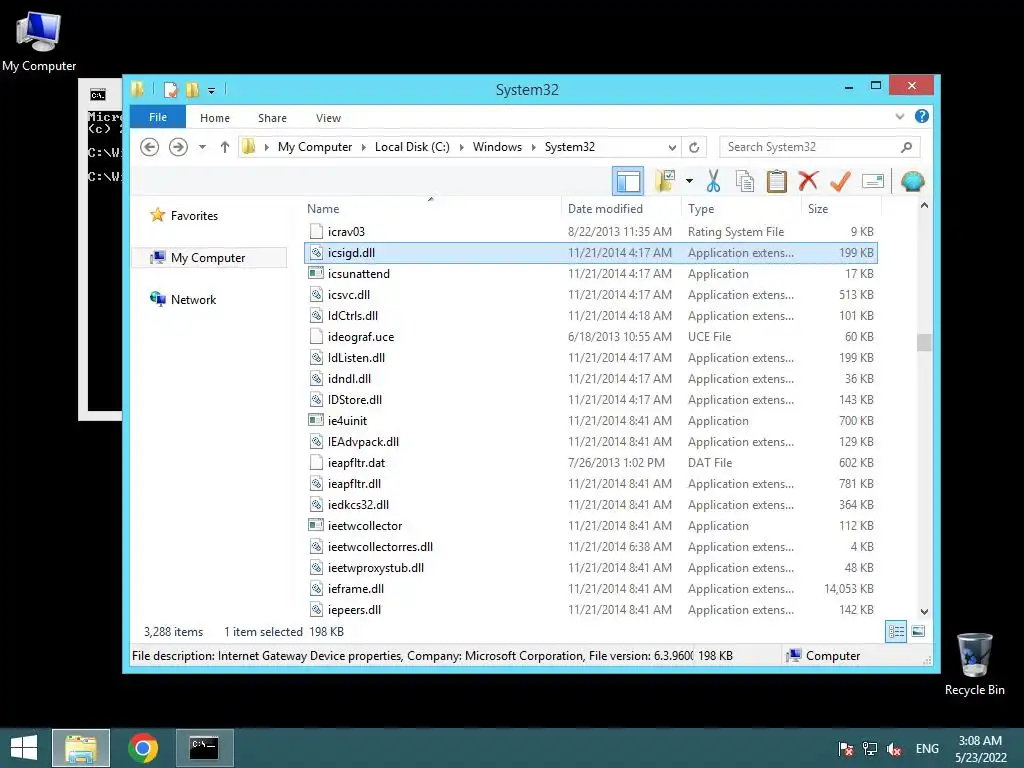Image resolution: width=1024 pixels, height=768 pixels.
Task: Select Network in the navigation pane
Action: click(193, 300)
